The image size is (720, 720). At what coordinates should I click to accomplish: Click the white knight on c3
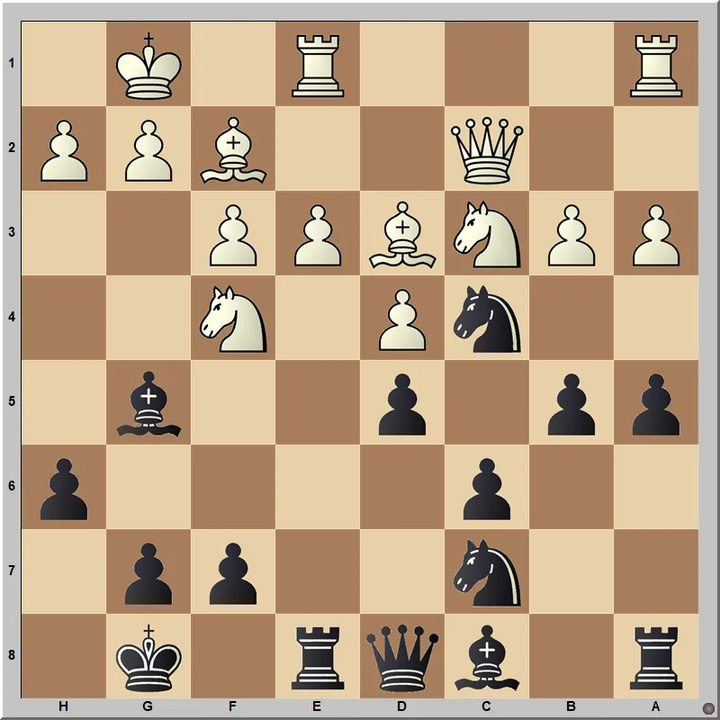488,233
